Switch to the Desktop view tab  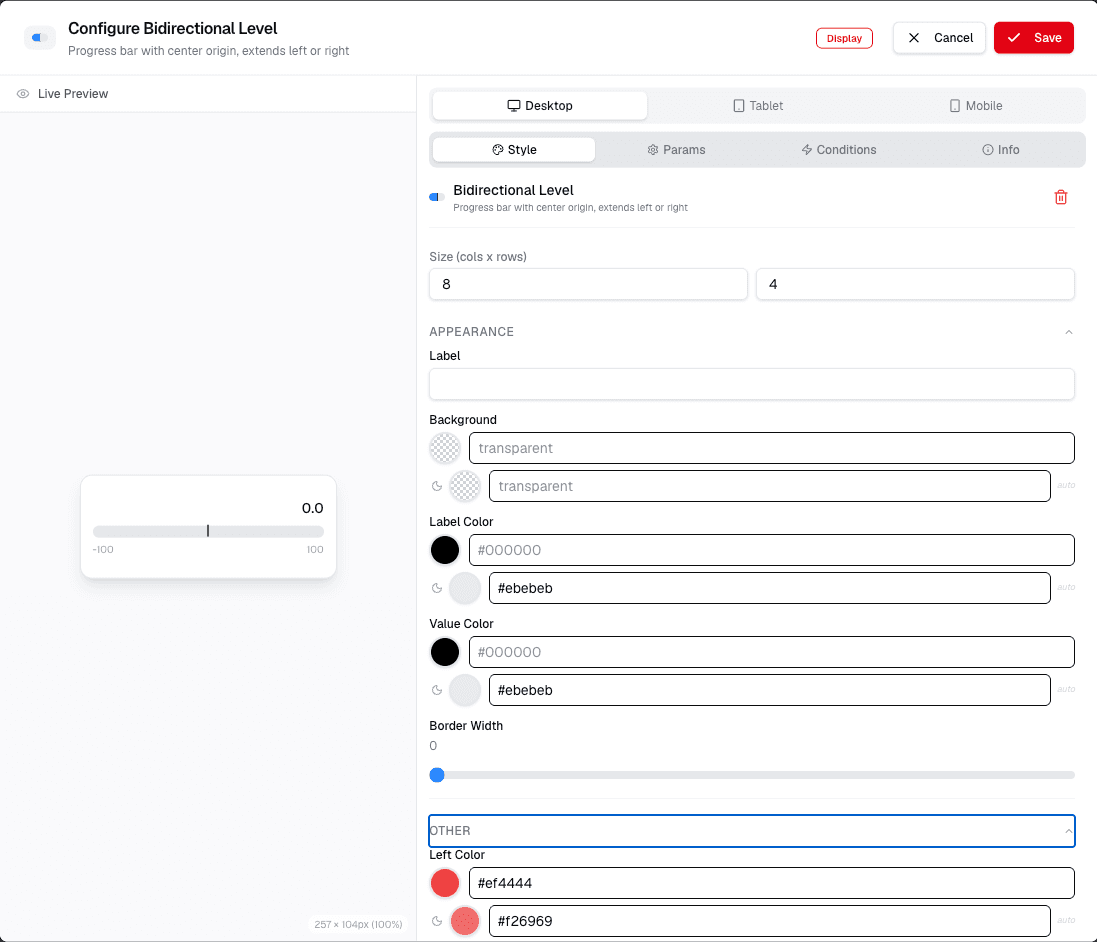point(539,106)
